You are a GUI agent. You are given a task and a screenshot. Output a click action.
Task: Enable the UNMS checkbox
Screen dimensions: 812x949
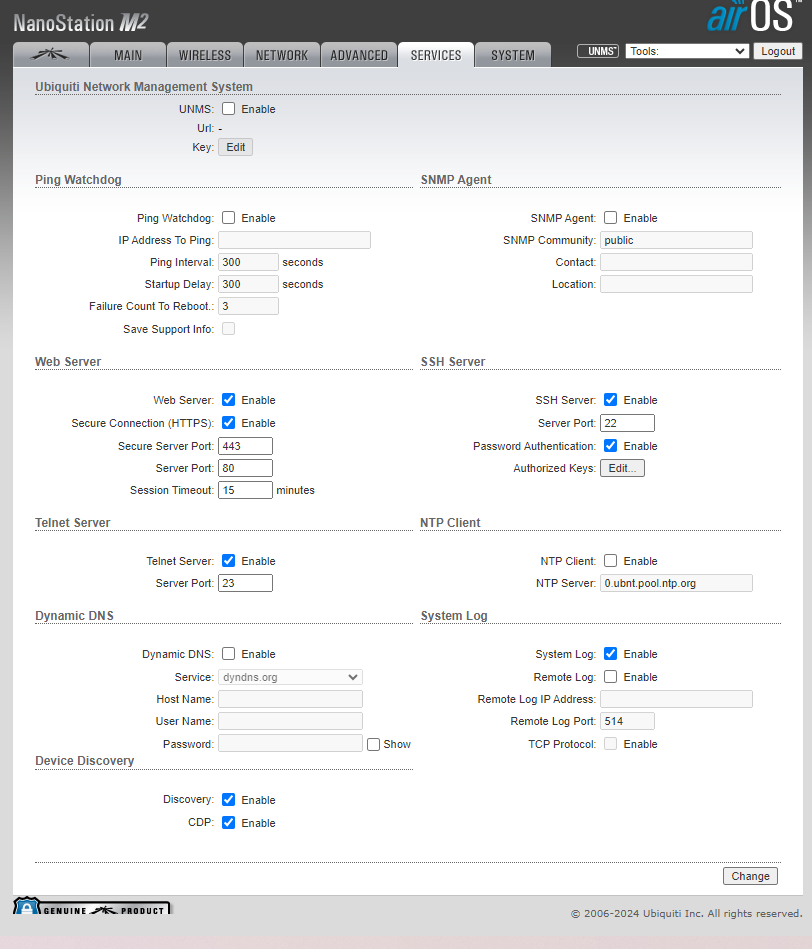coord(229,109)
